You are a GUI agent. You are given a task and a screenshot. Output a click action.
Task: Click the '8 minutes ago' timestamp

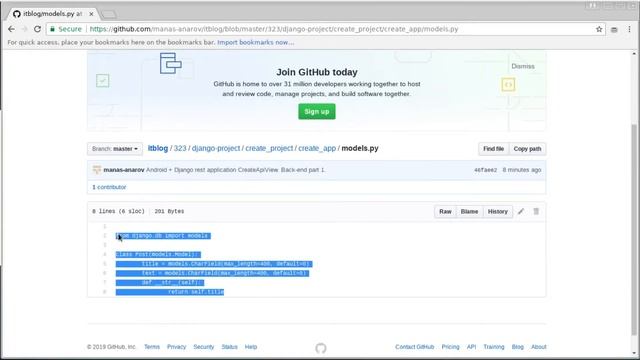pos(522,170)
